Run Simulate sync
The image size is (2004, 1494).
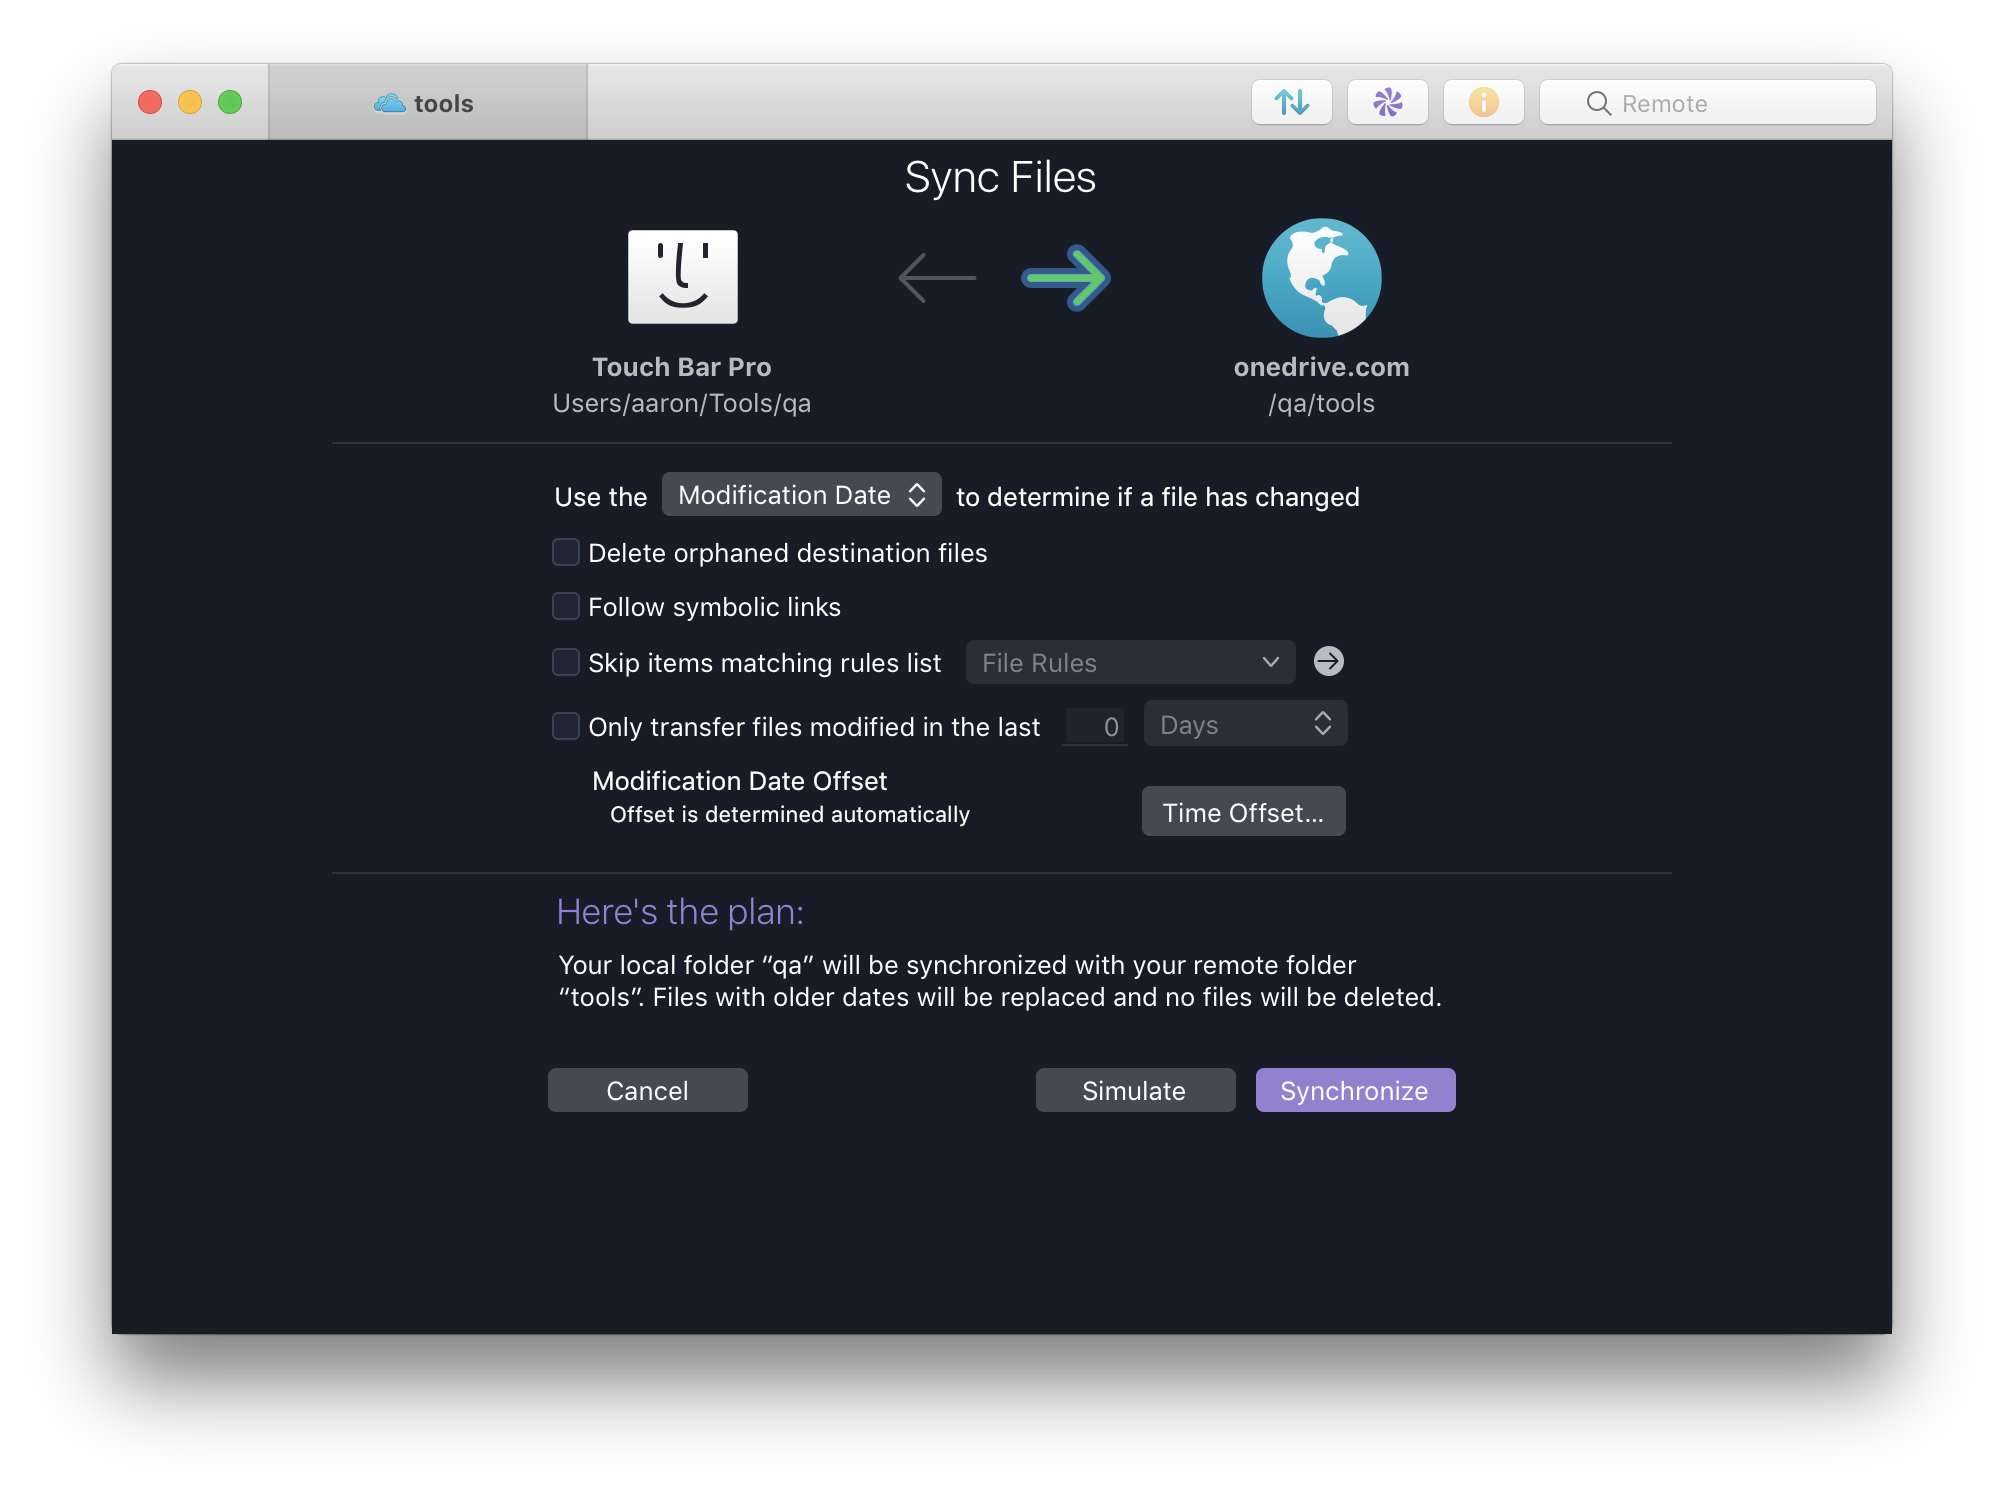click(1135, 1090)
